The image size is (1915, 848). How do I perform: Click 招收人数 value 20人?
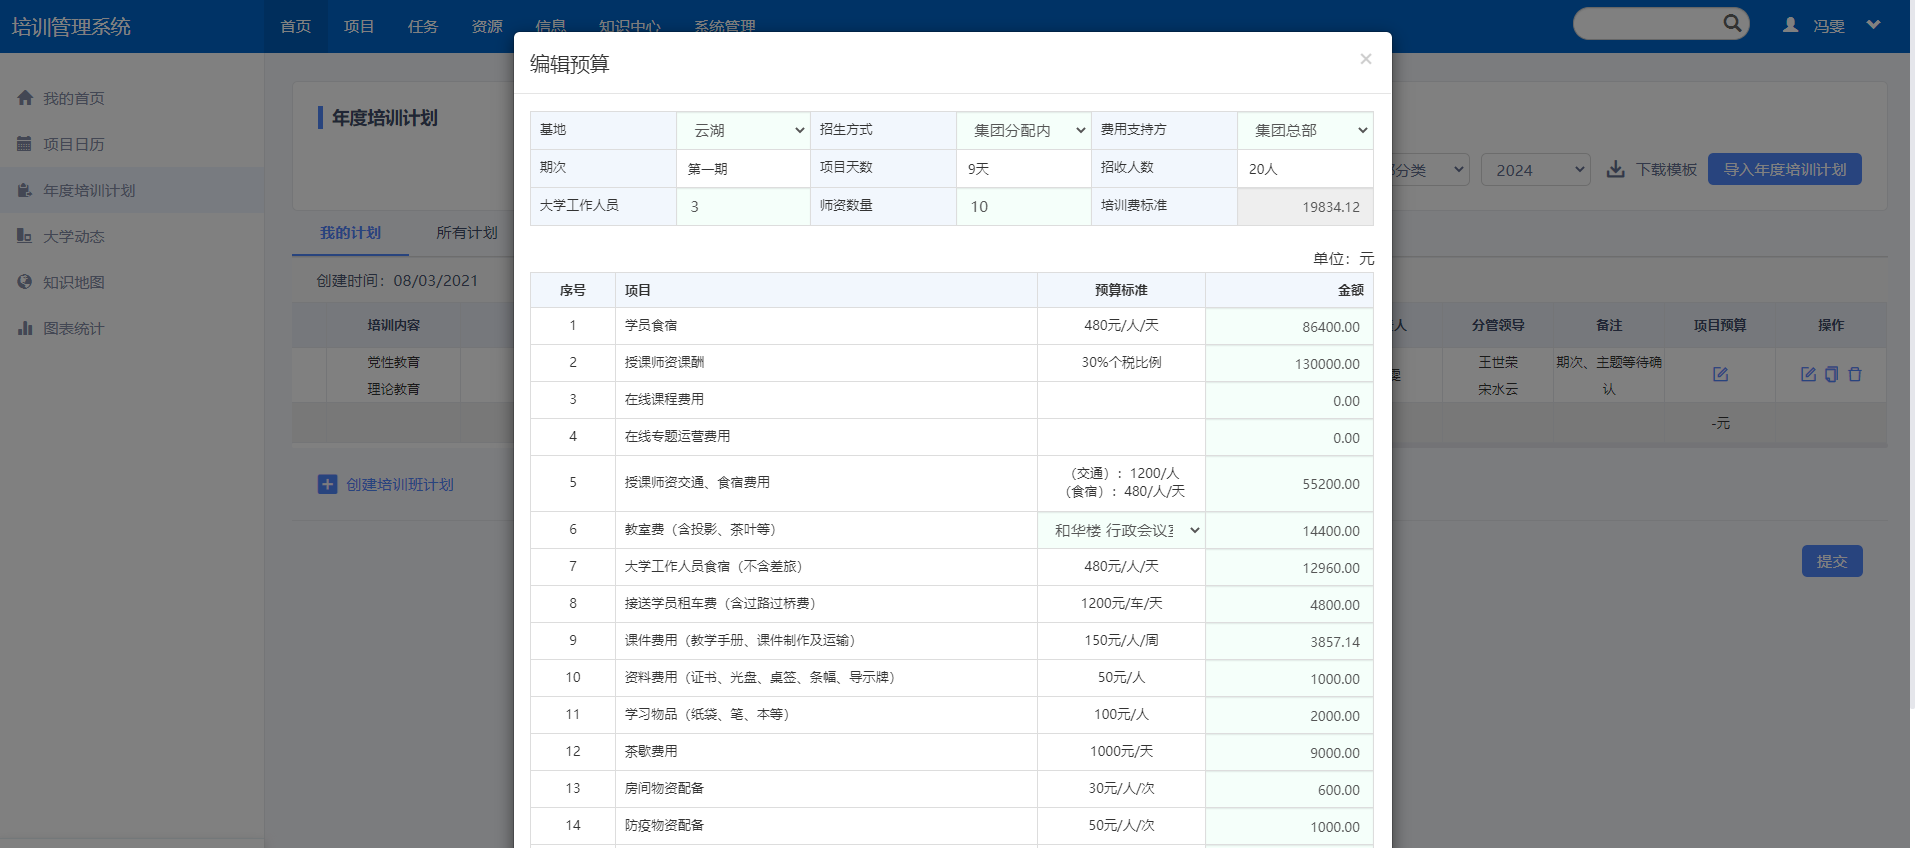1263,169
